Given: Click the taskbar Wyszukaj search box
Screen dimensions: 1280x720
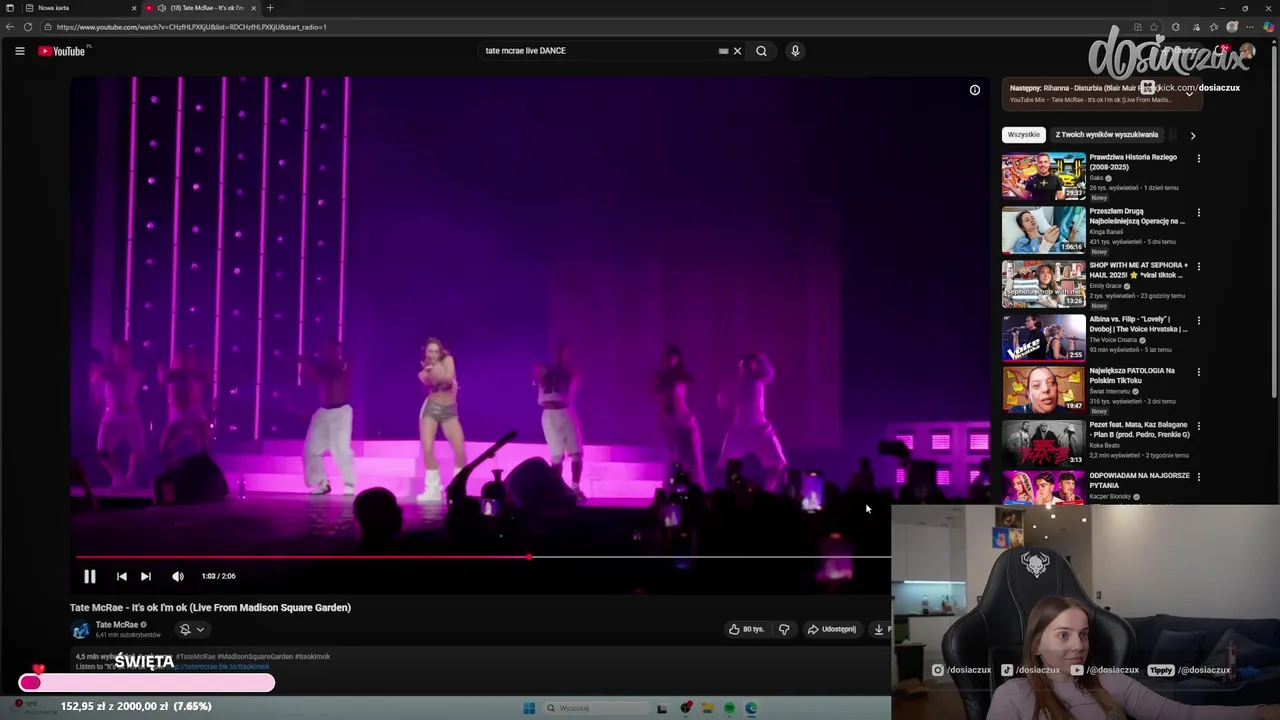Looking at the screenshot, I should (x=595, y=708).
